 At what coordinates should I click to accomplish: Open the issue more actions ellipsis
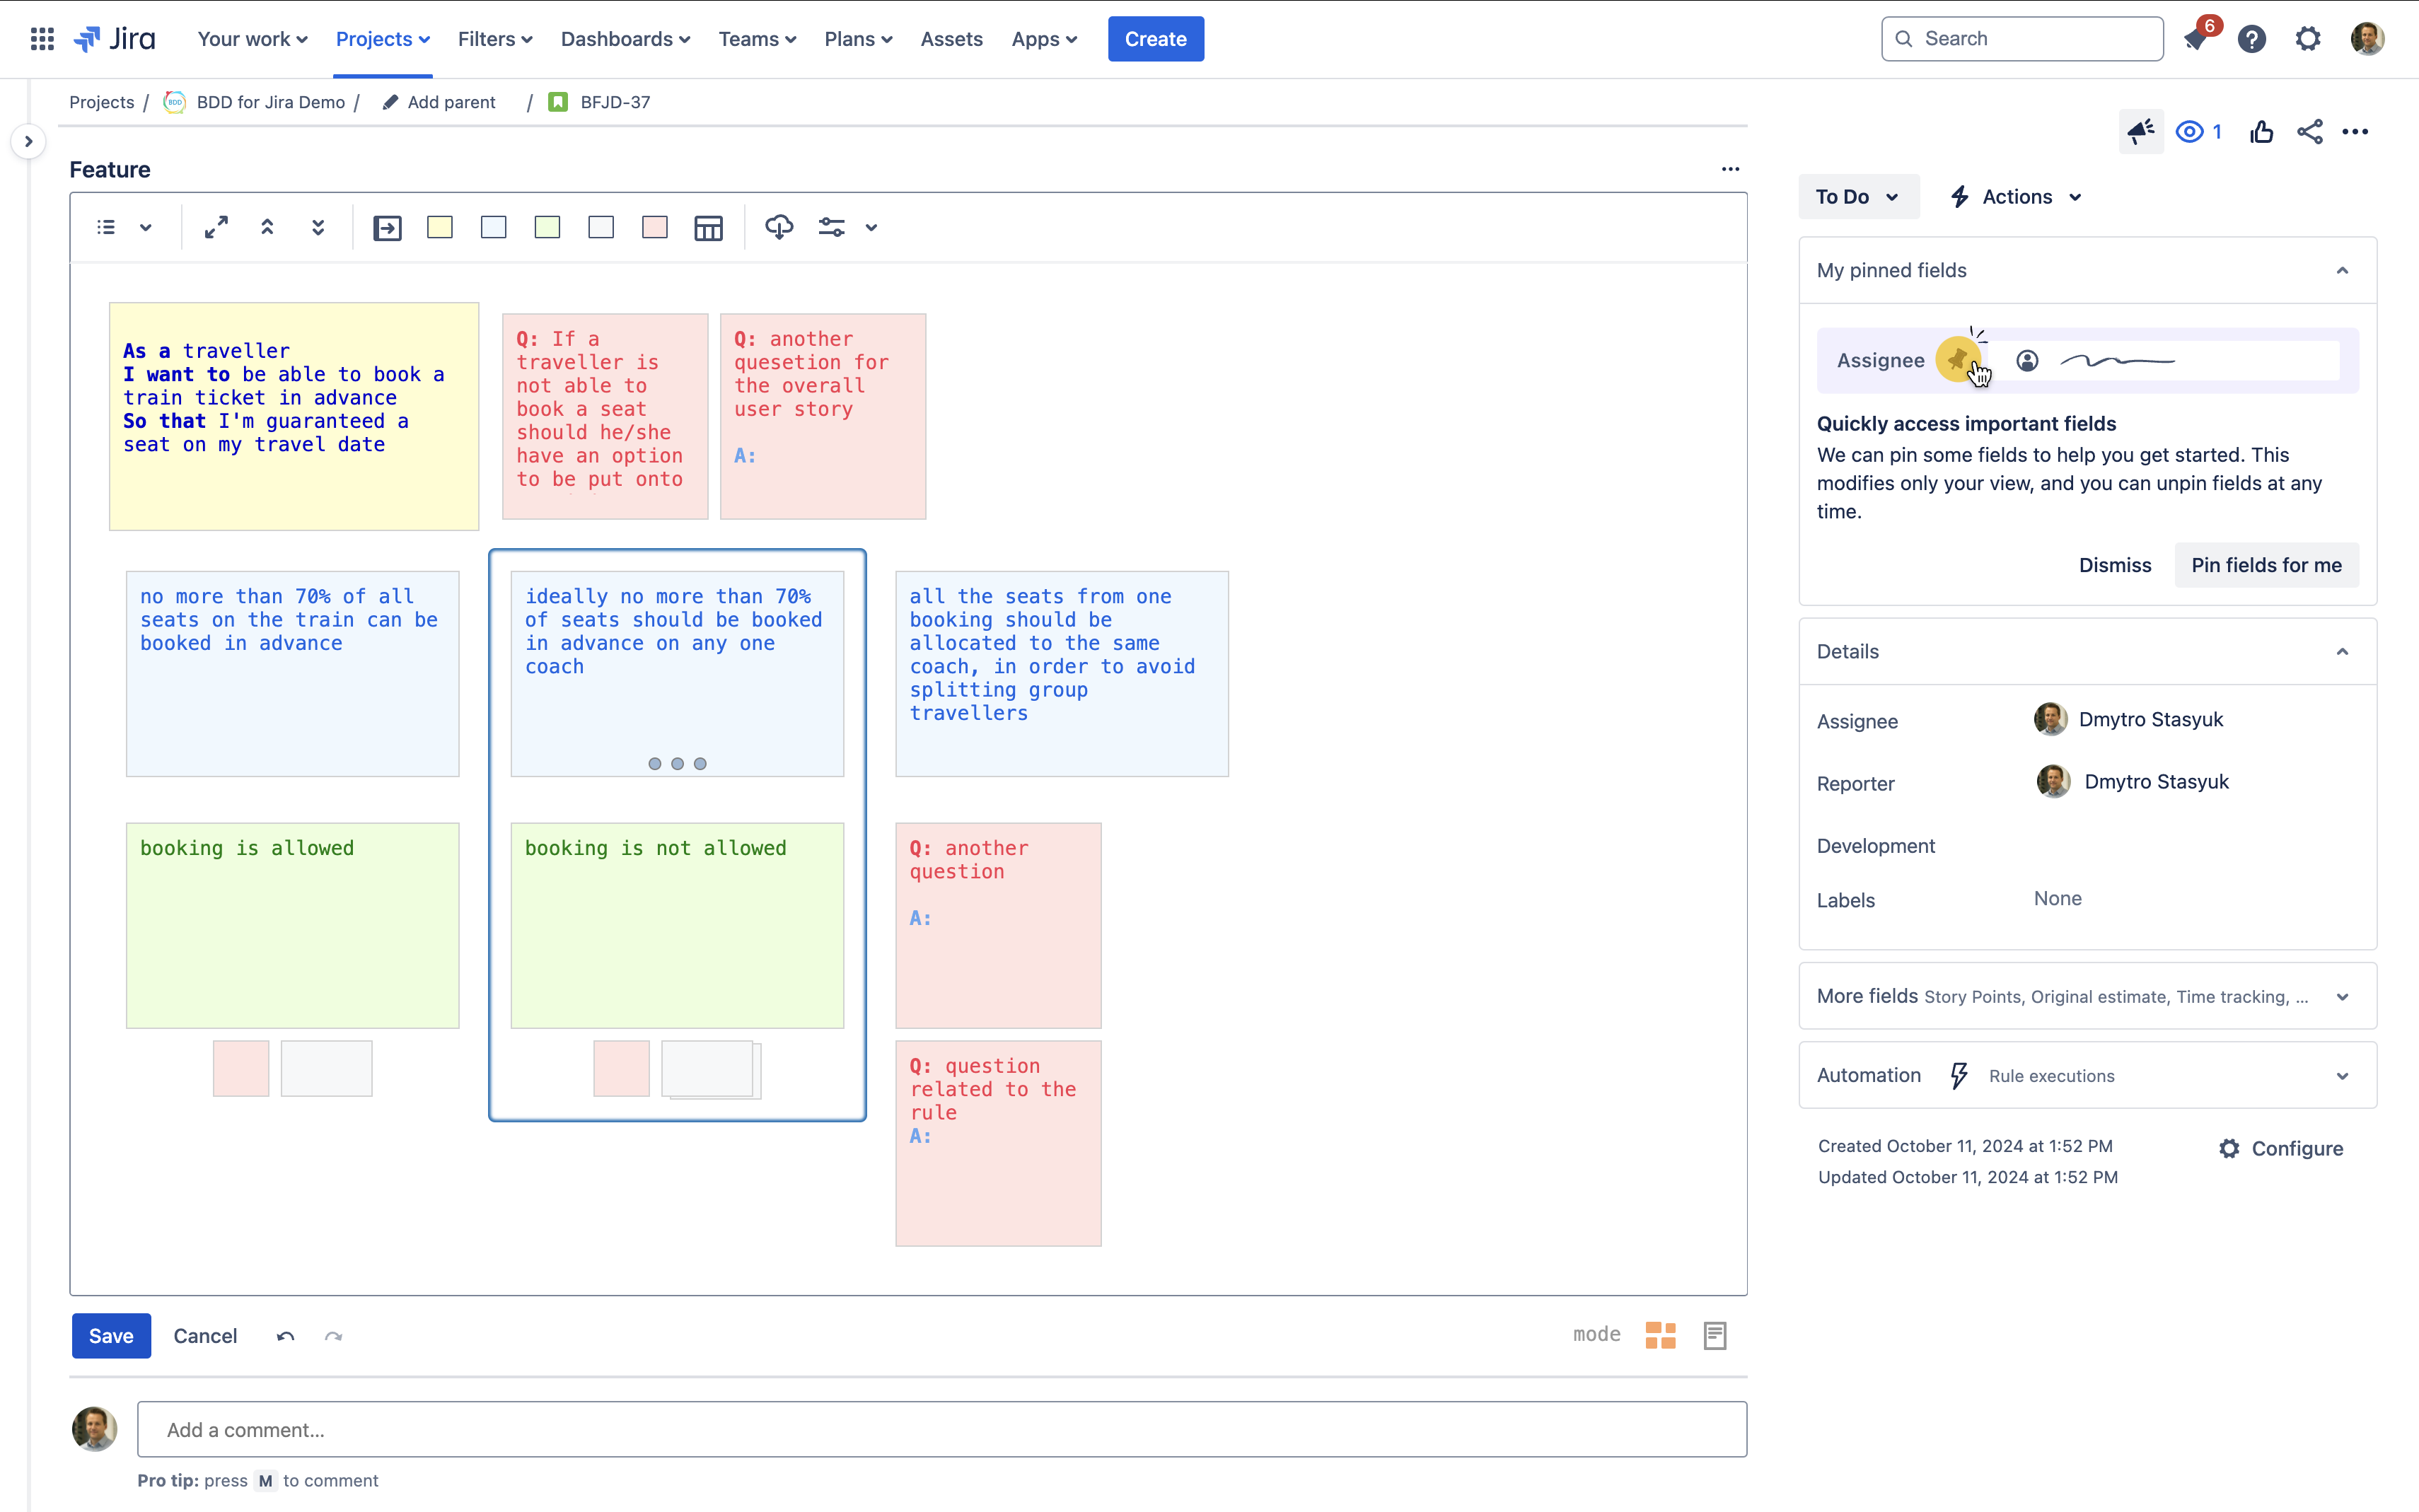(2356, 131)
